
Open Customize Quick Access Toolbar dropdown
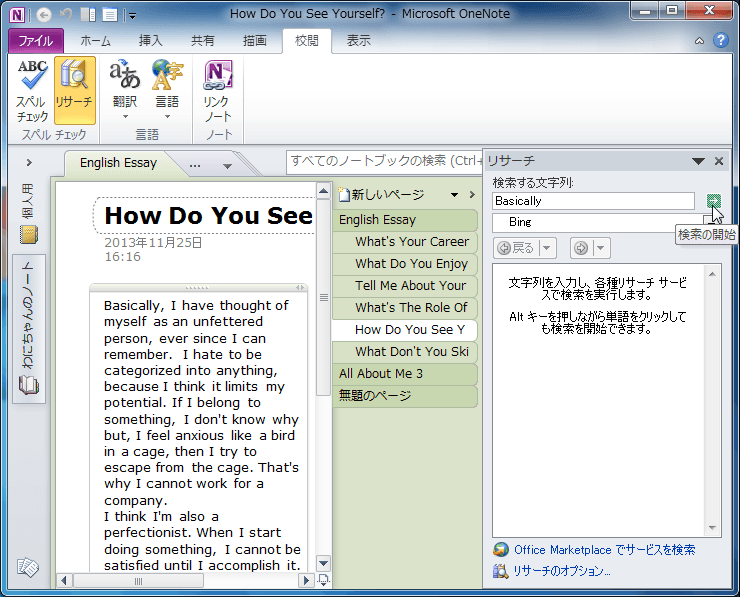pos(133,16)
